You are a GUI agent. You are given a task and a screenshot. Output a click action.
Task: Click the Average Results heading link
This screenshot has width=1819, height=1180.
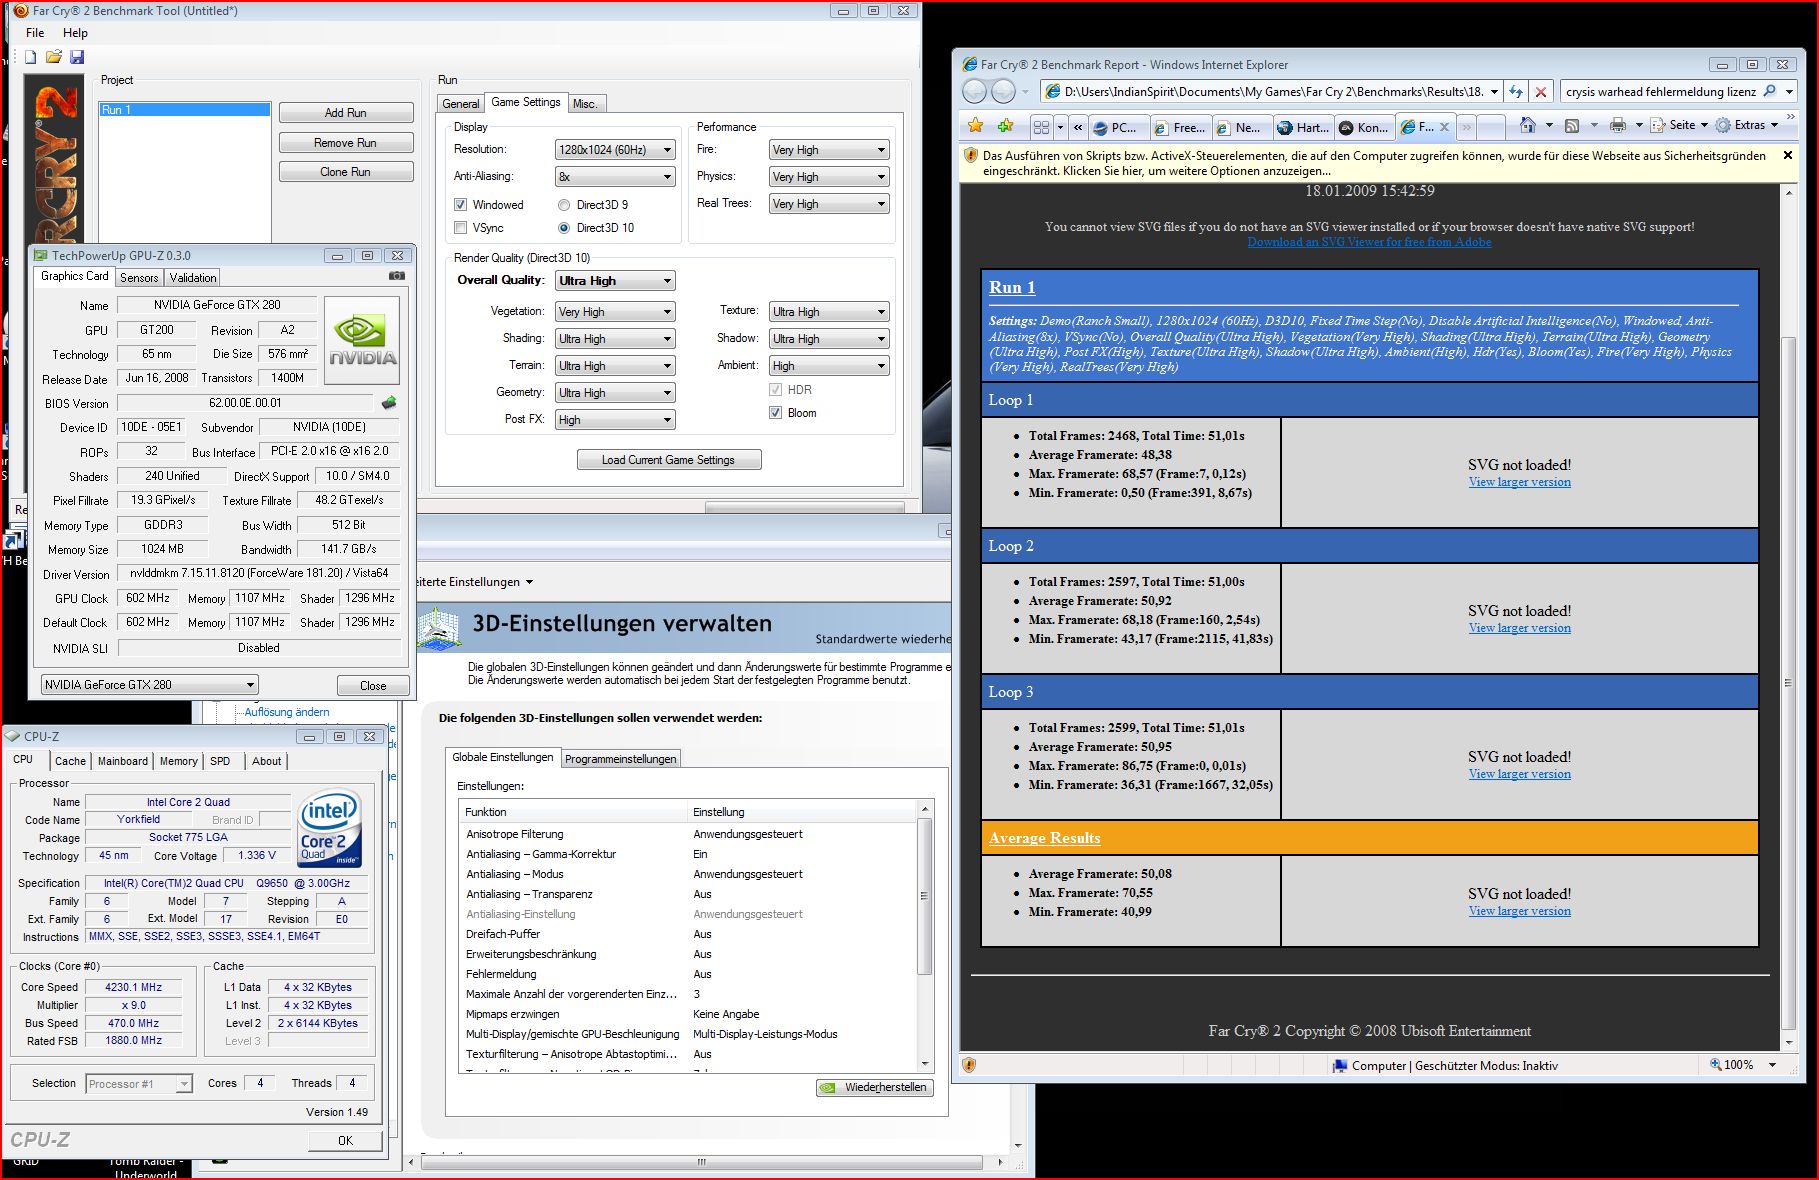point(1044,838)
